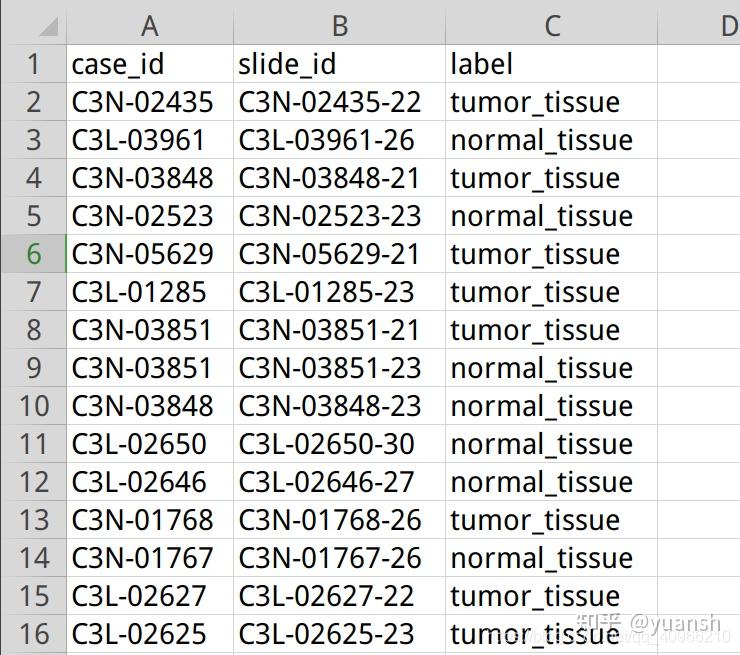Select row 10 header

point(33,406)
